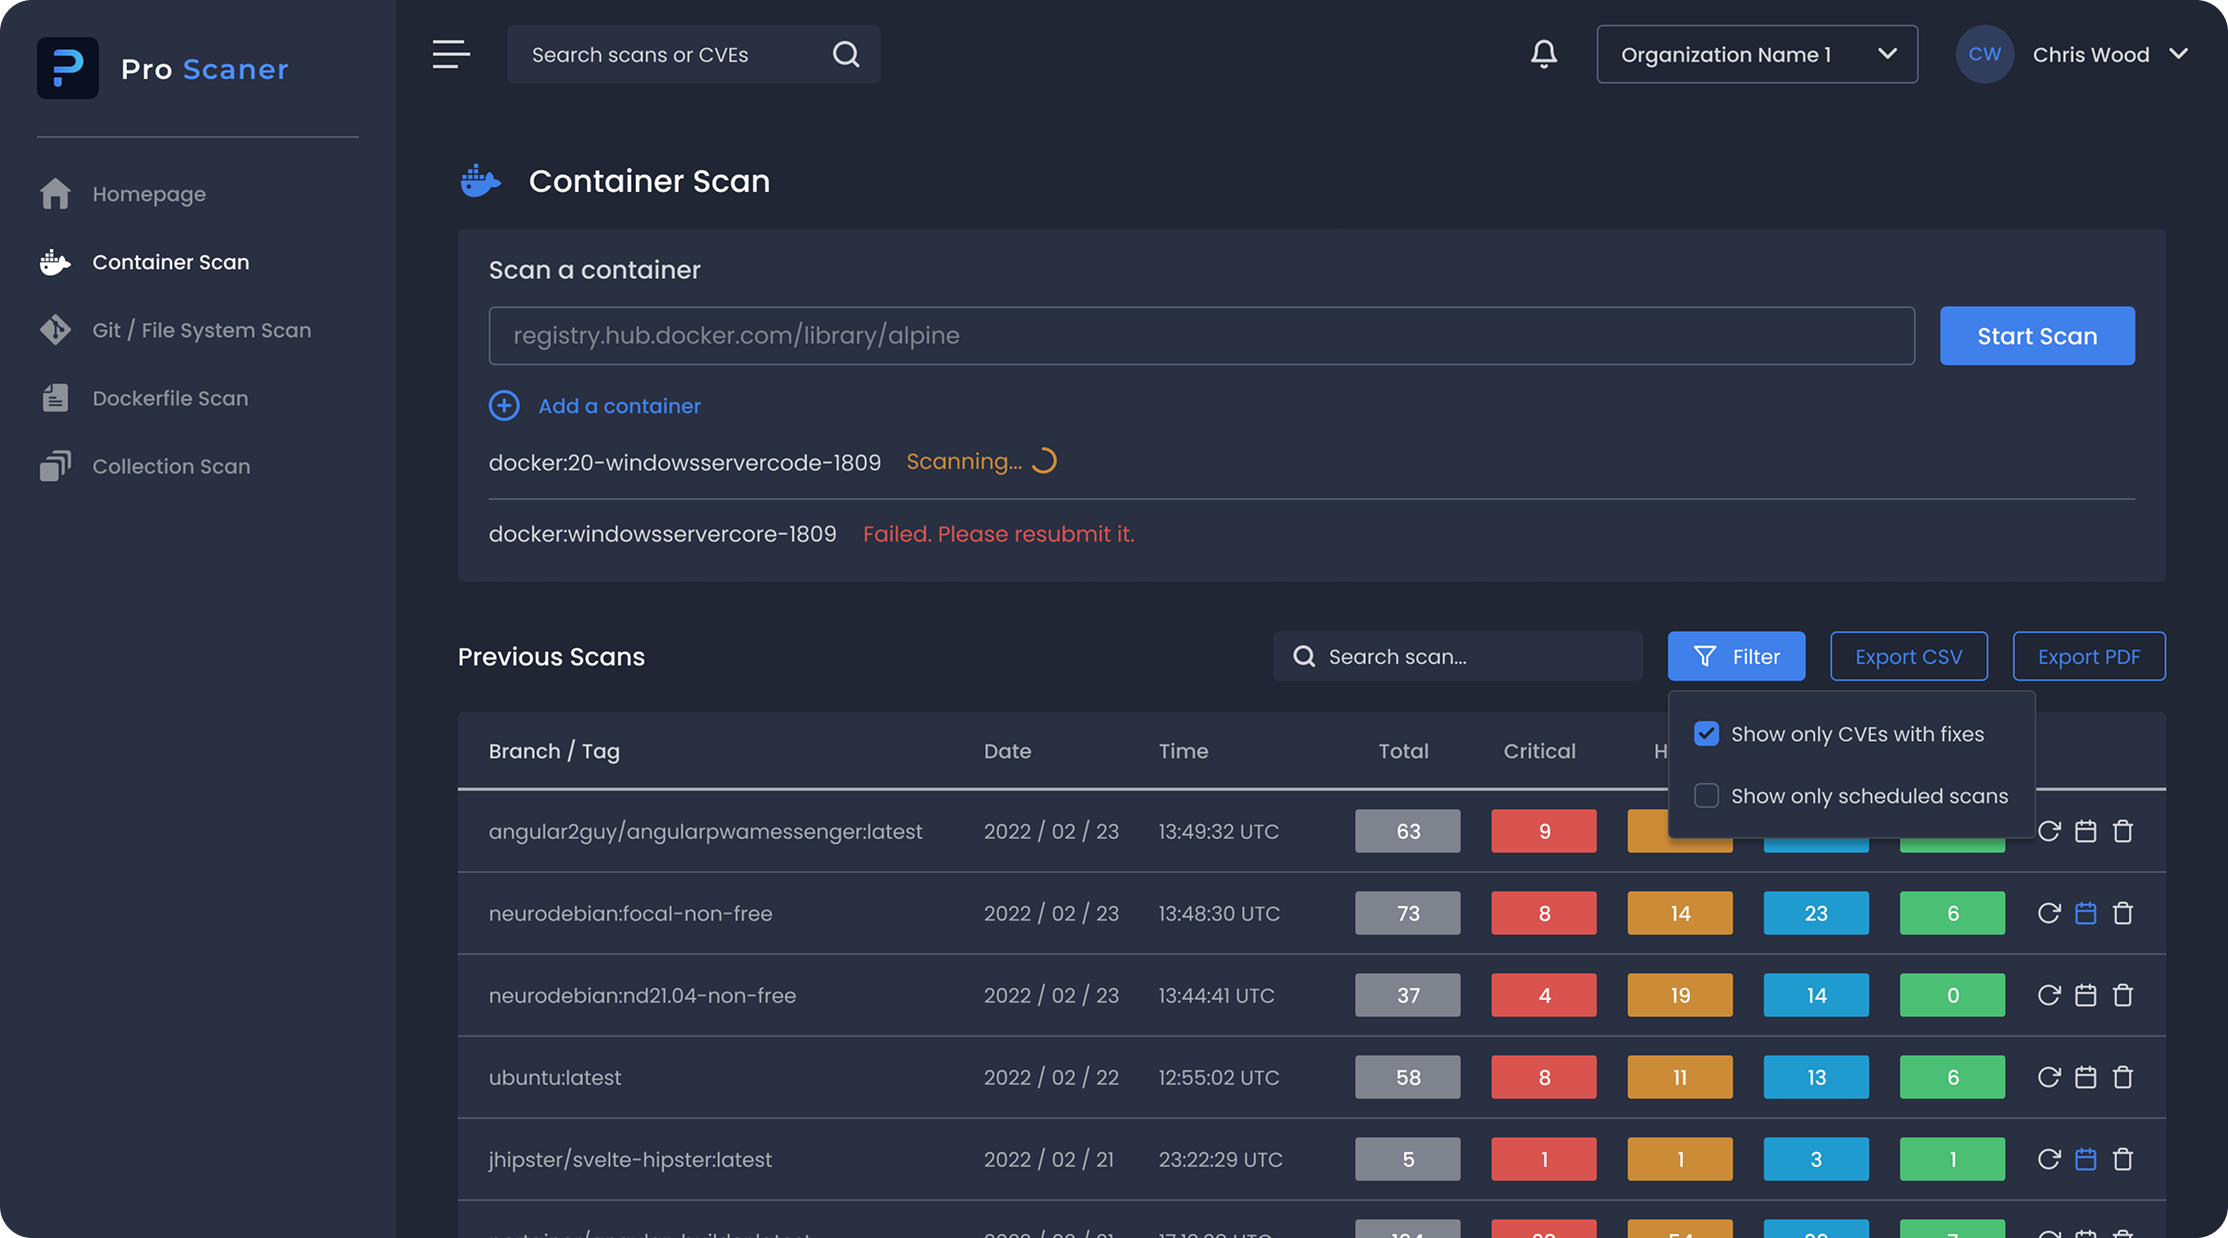Viewport: 2228px width, 1238px height.
Task: Delete jhipster/svelte-hipster:latest scan
Action: pos(2123,1159)
